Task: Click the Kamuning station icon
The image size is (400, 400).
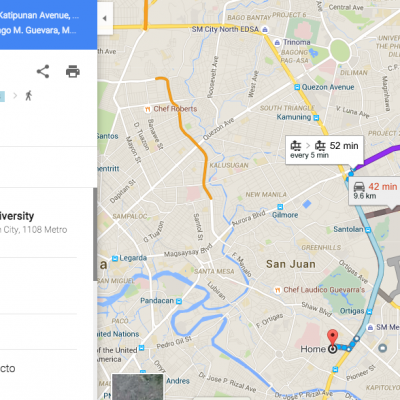Action: pyautogui.click(x=316, y=117)
